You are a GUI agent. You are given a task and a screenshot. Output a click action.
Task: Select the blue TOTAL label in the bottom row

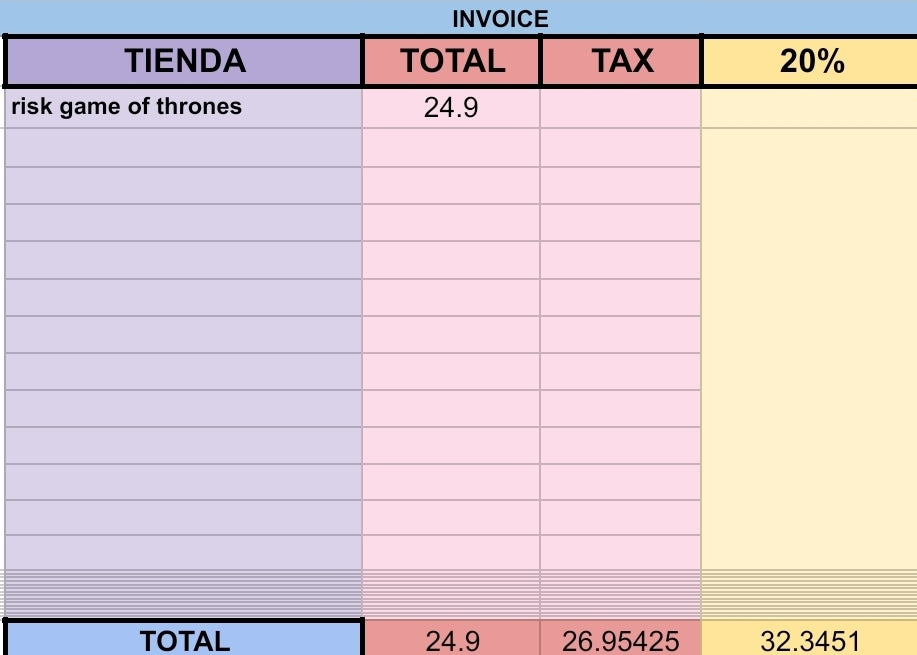184,640
